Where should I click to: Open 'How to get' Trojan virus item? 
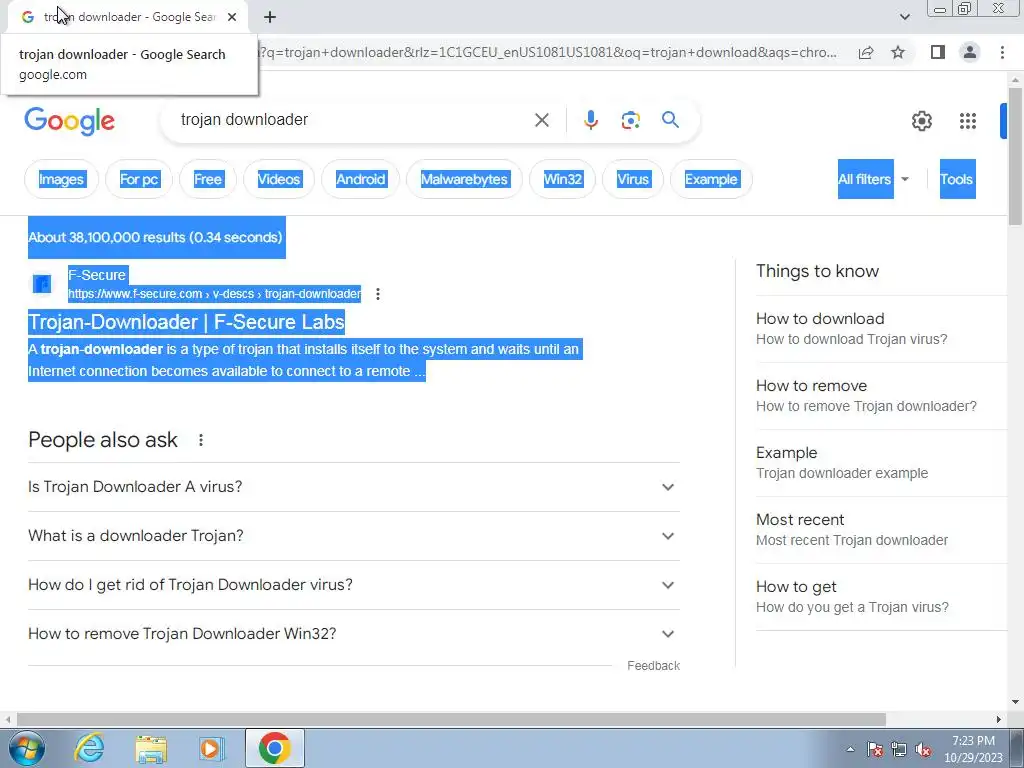[881, 597]
